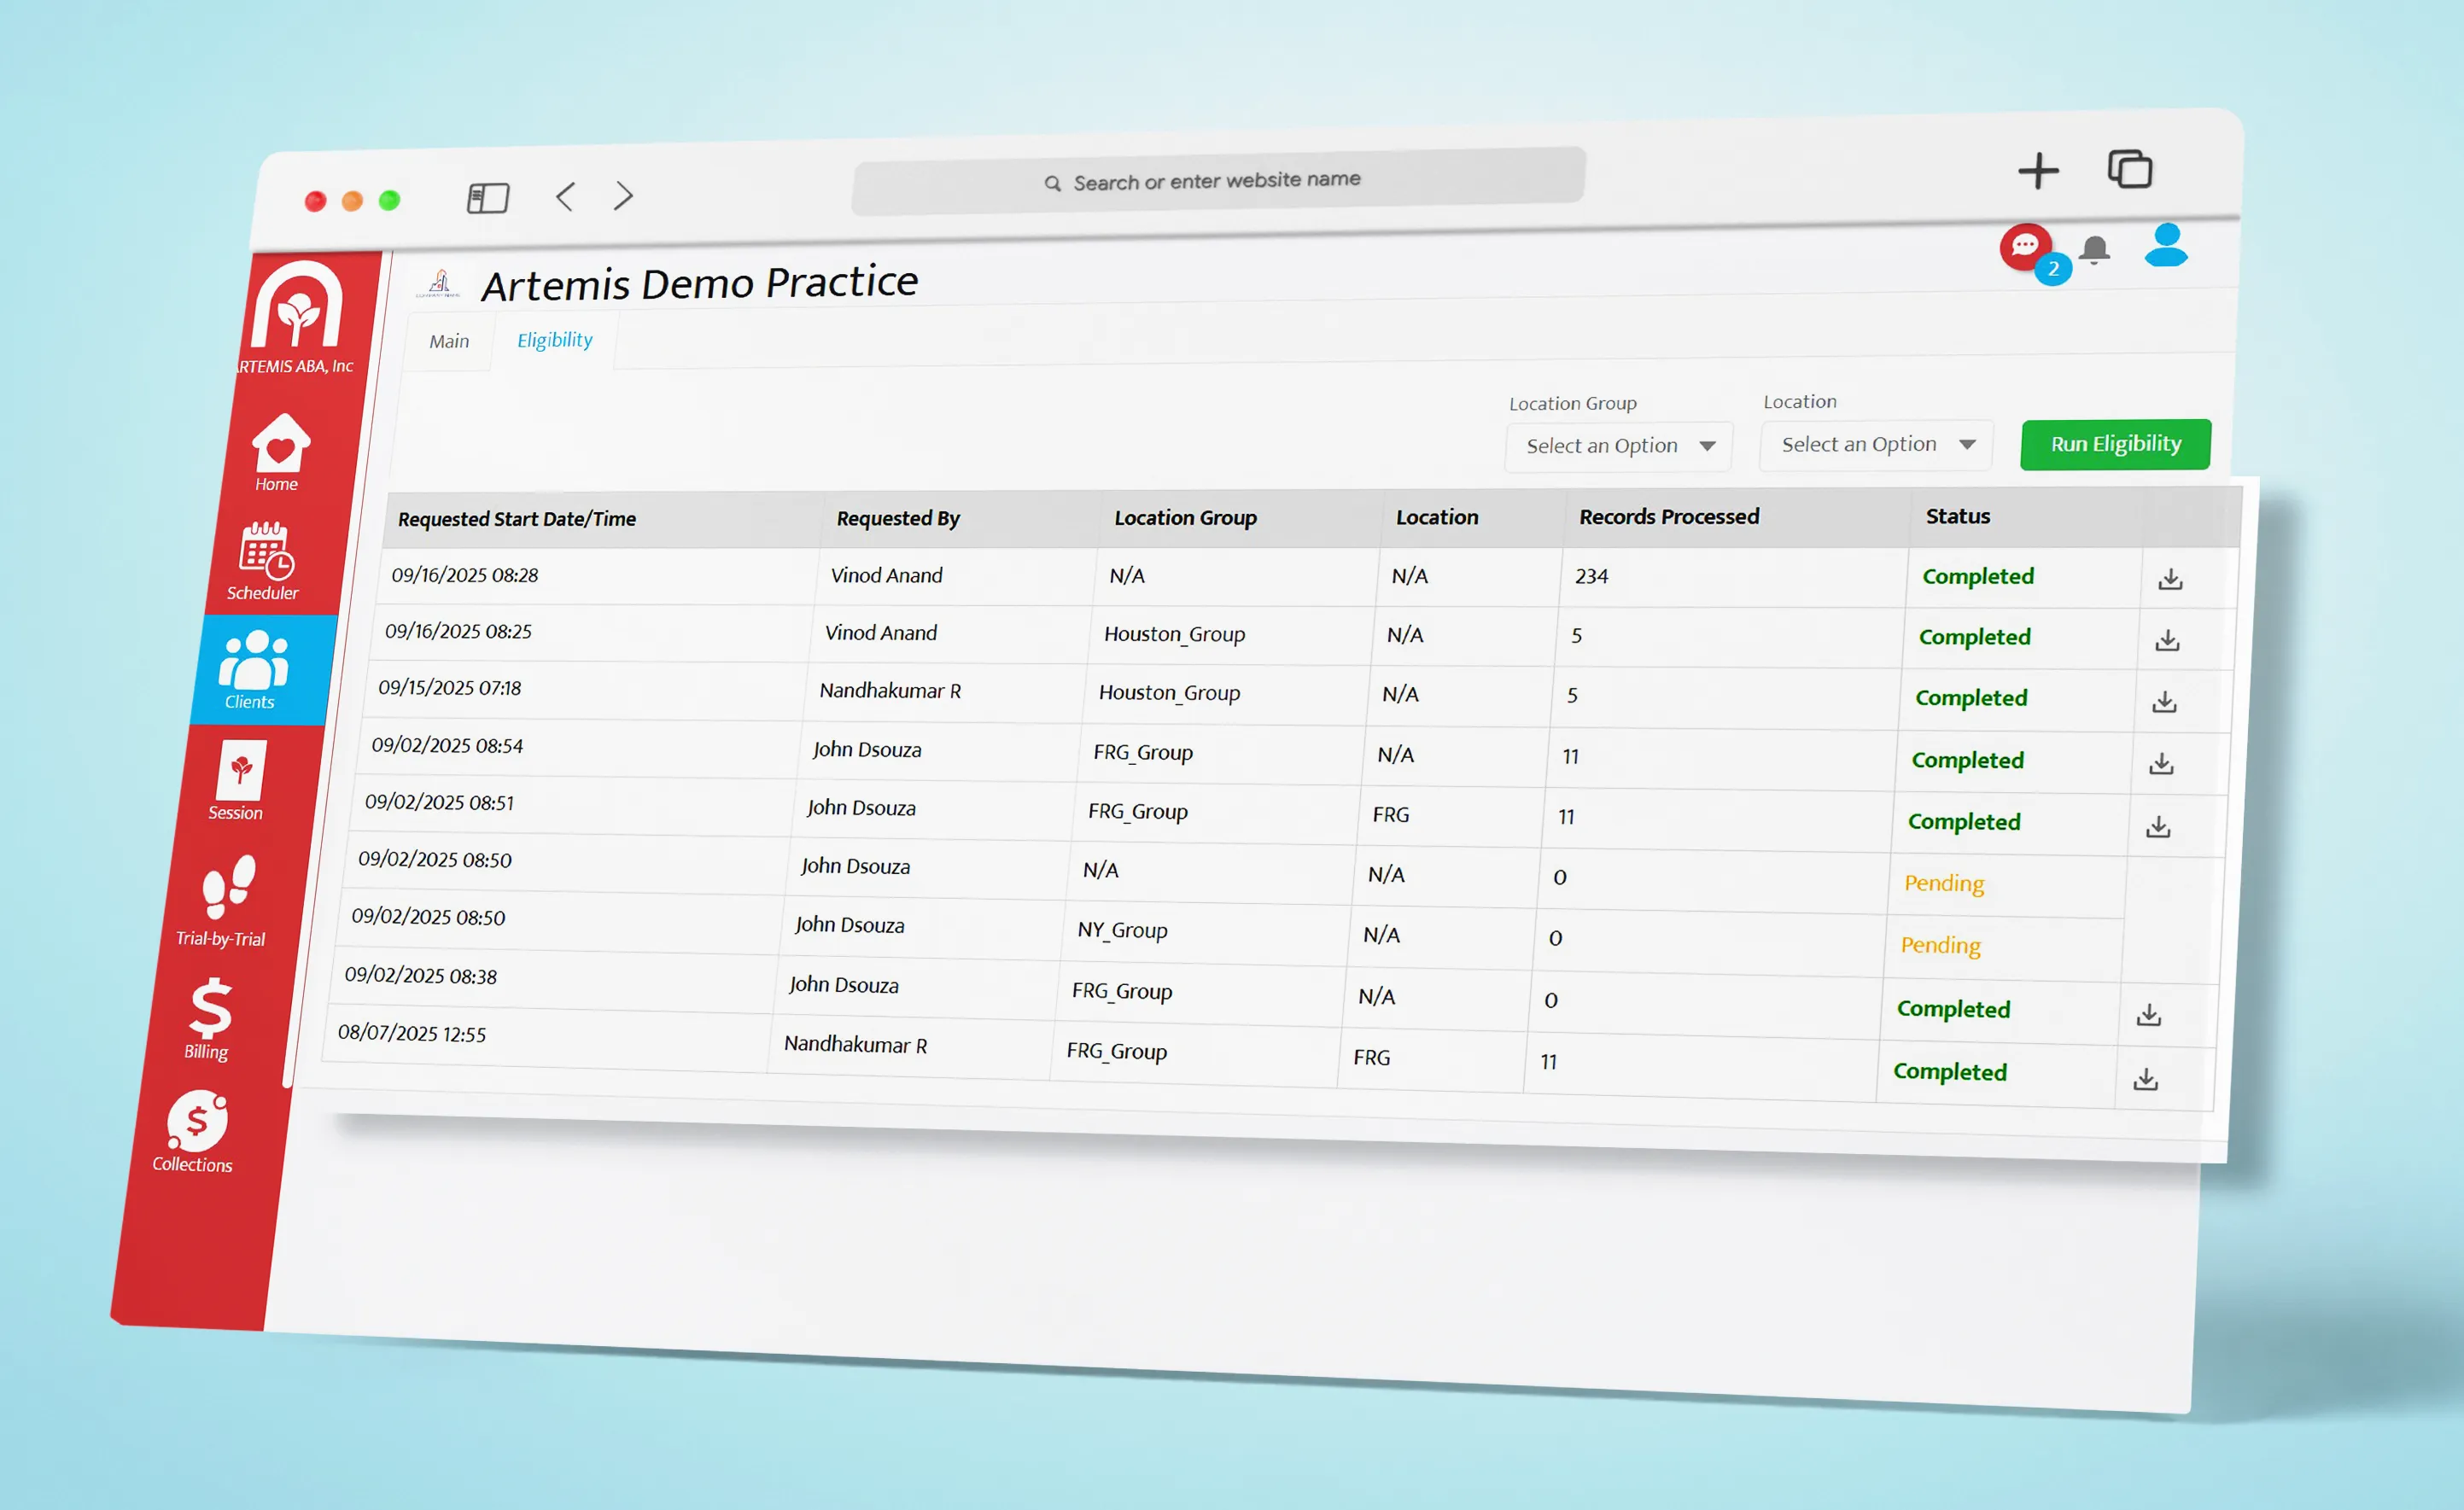Open the Collections section in sidebar
Image resolution: width=2464 pixels, height=1510 pixels.
point(194,1131)
